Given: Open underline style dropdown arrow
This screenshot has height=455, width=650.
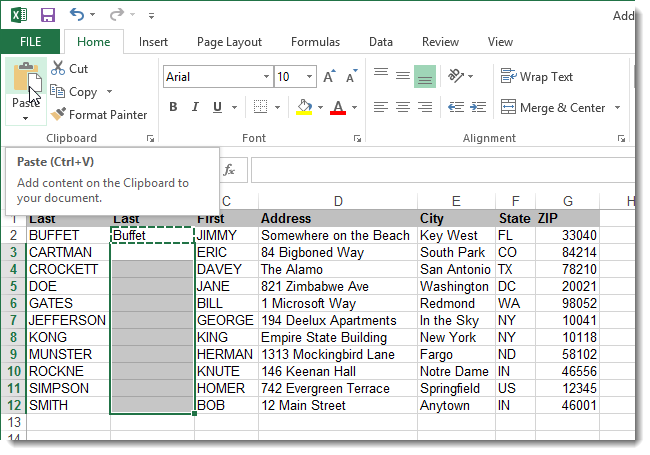Looking at the screenshot, I should coord(235,108).
